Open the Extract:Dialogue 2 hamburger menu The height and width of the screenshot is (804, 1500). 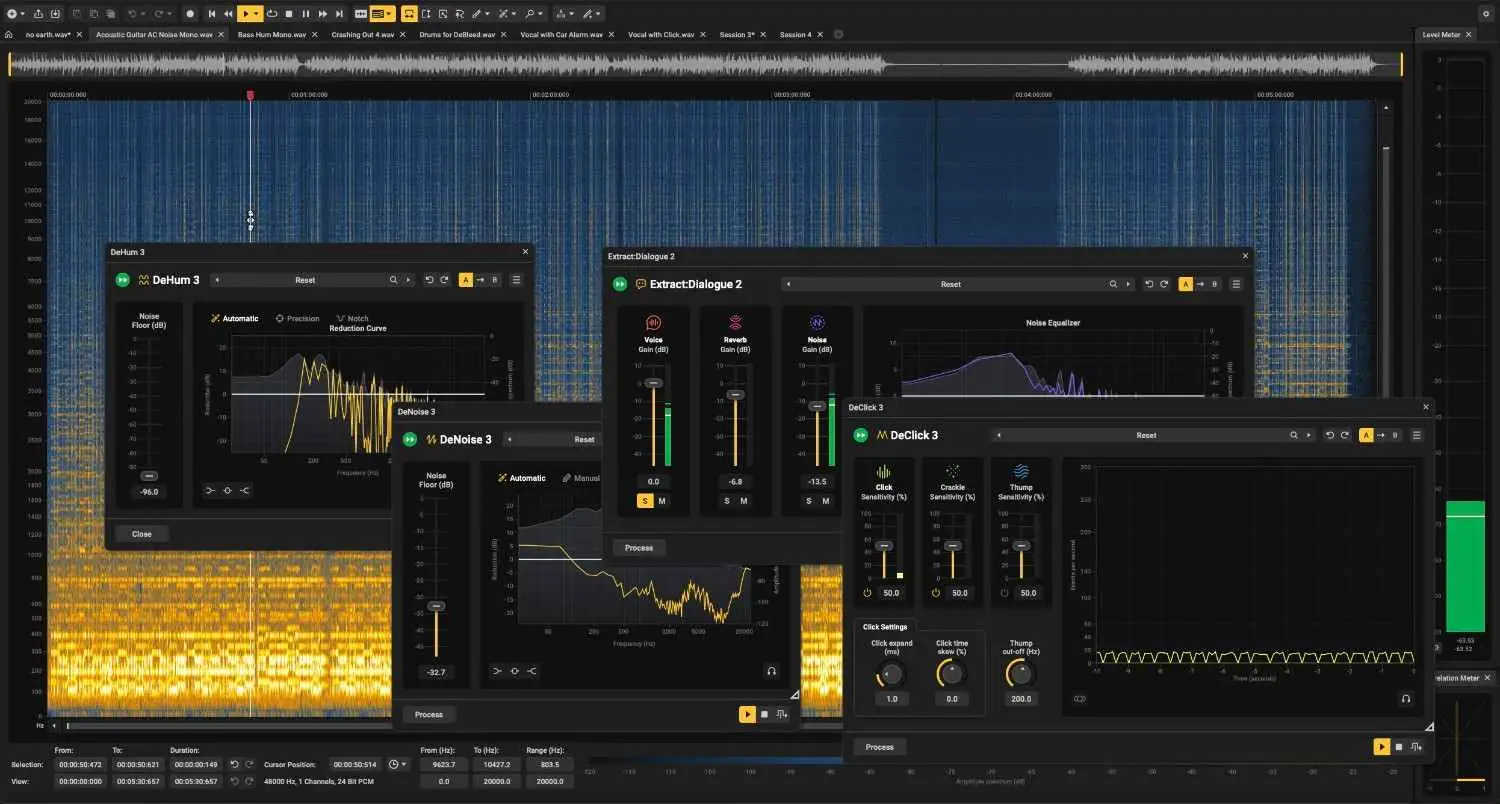tap(1236, 284)
